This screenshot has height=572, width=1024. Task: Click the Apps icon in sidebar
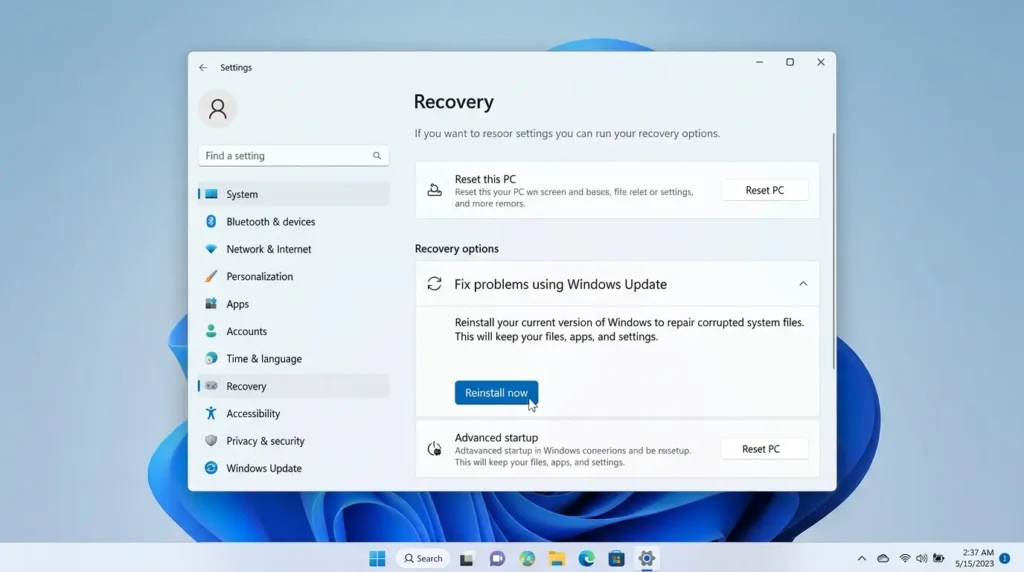211,304
